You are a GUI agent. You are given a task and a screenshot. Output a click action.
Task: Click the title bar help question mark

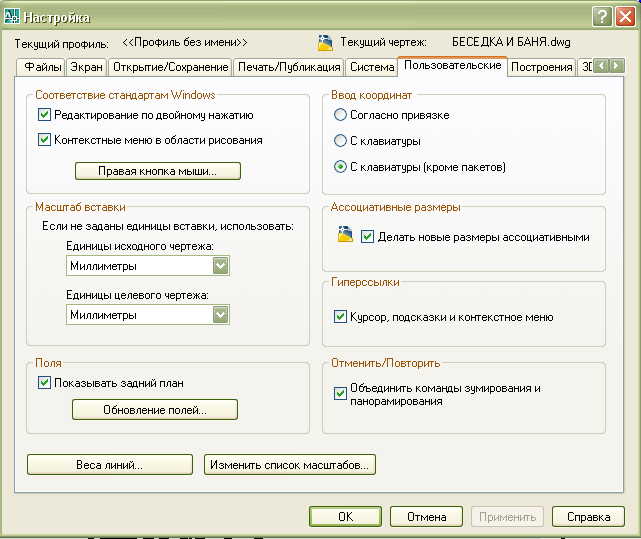(601, 16)
